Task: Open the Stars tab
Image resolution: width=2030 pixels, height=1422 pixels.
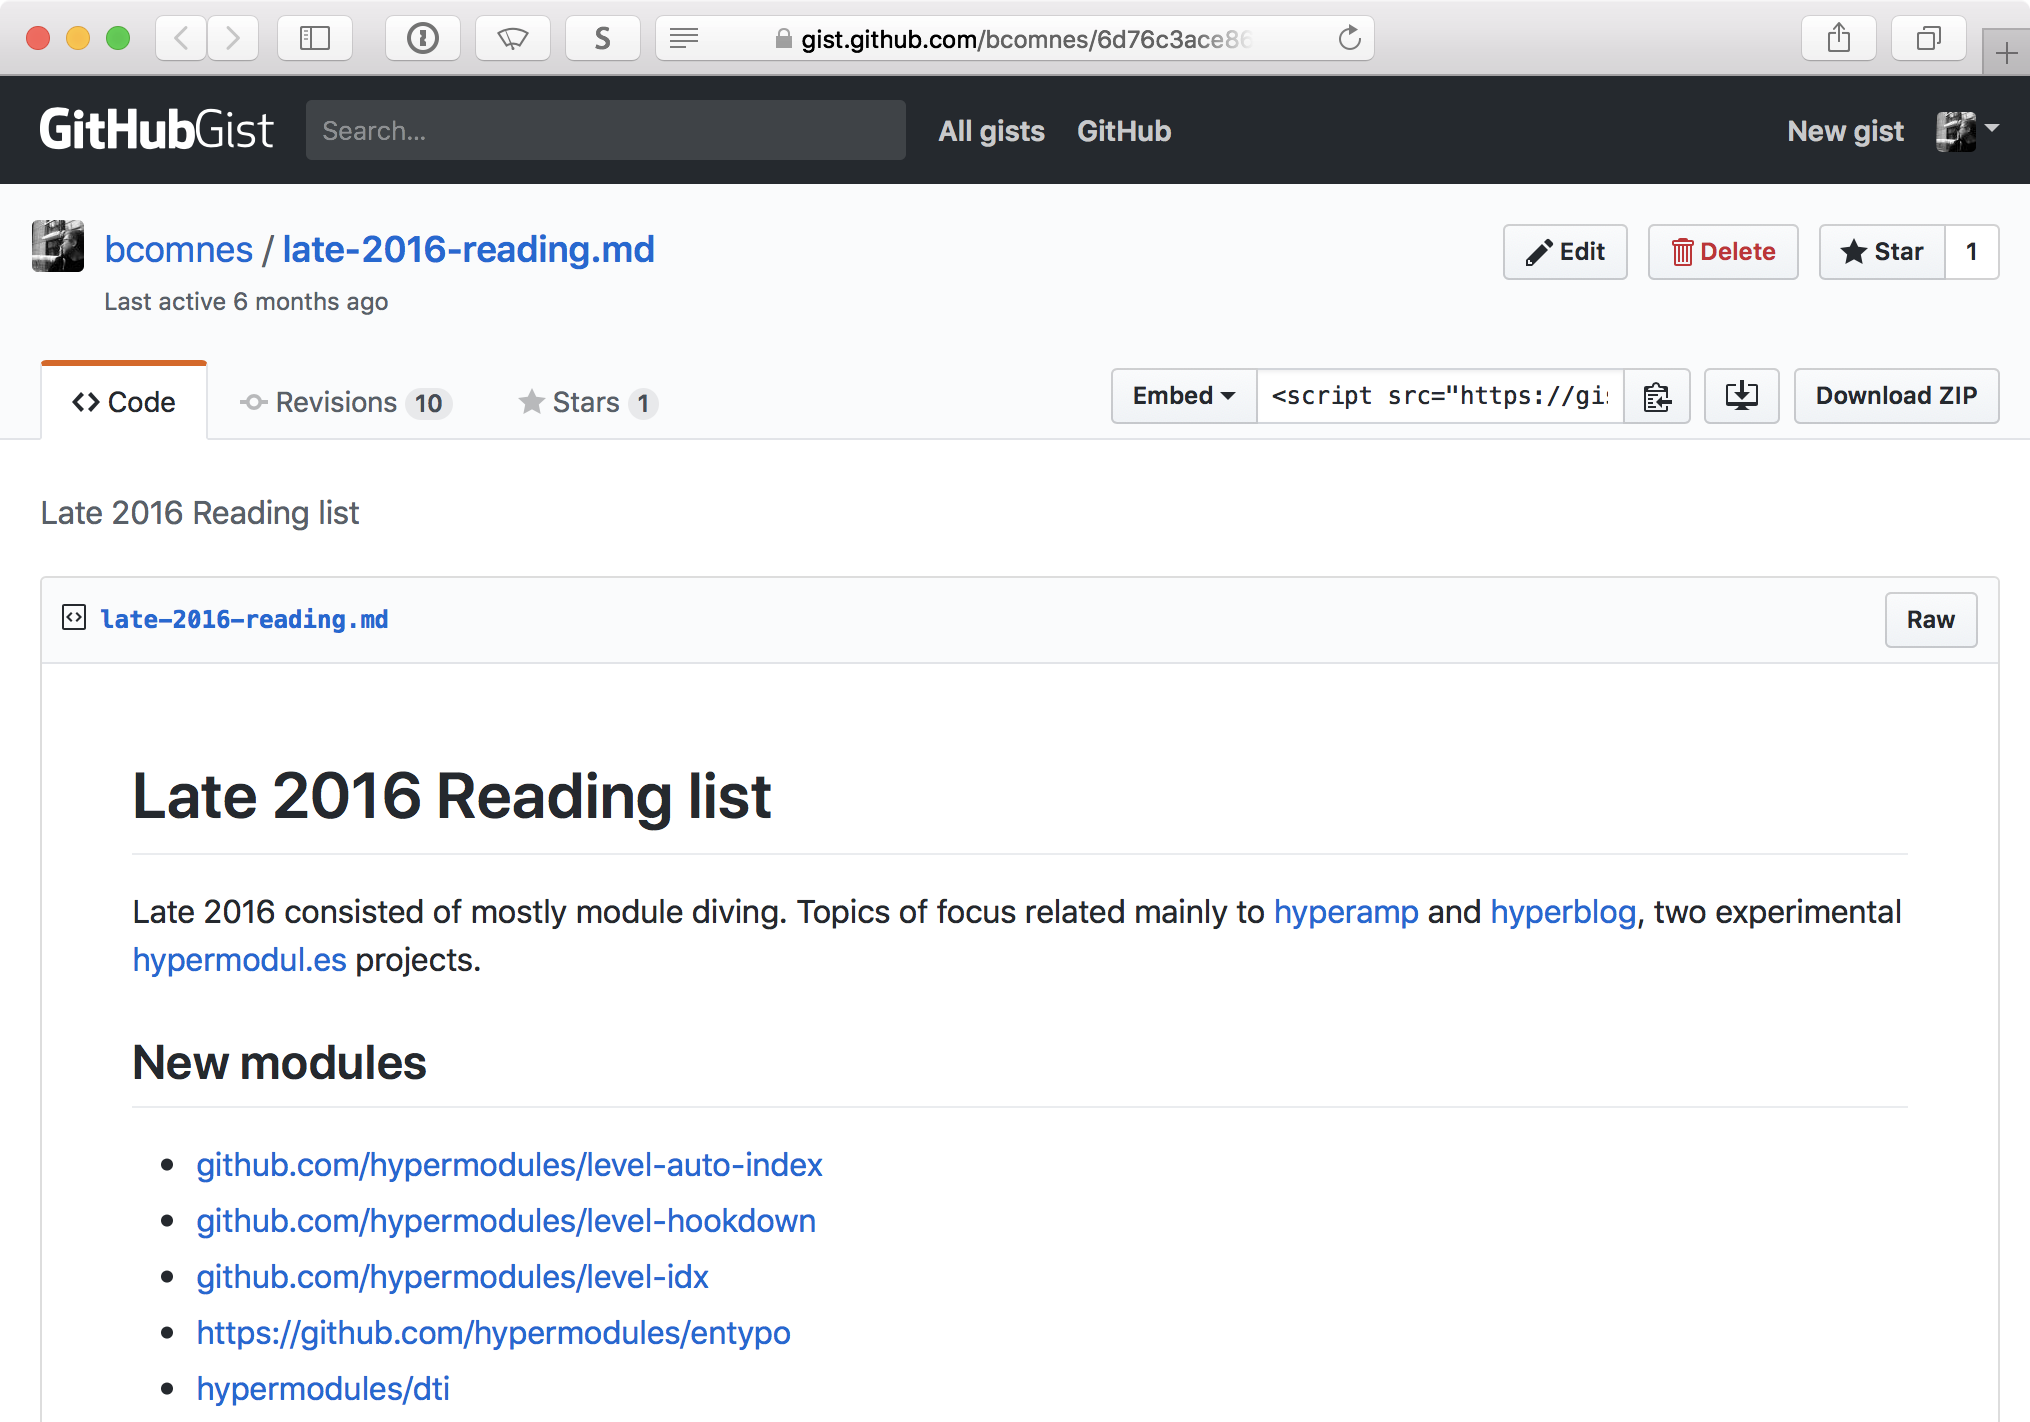Action: (587, 402)
